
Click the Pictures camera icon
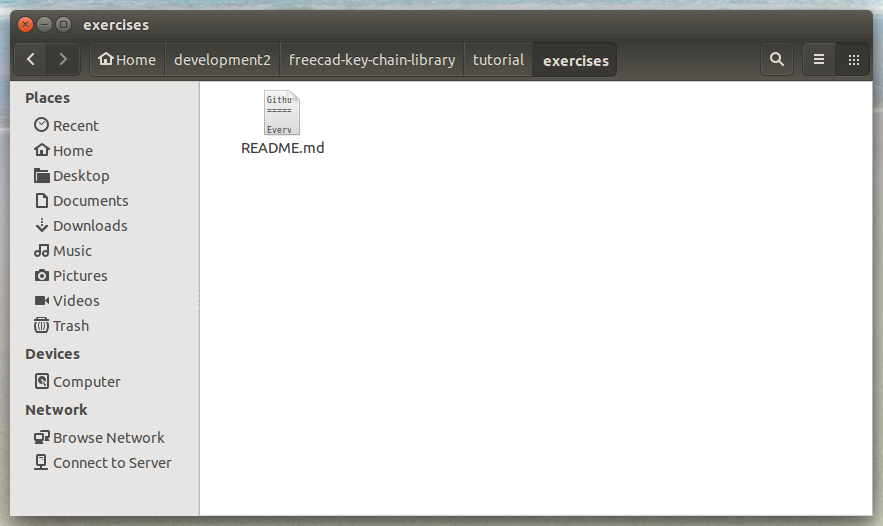pos(41,275)
